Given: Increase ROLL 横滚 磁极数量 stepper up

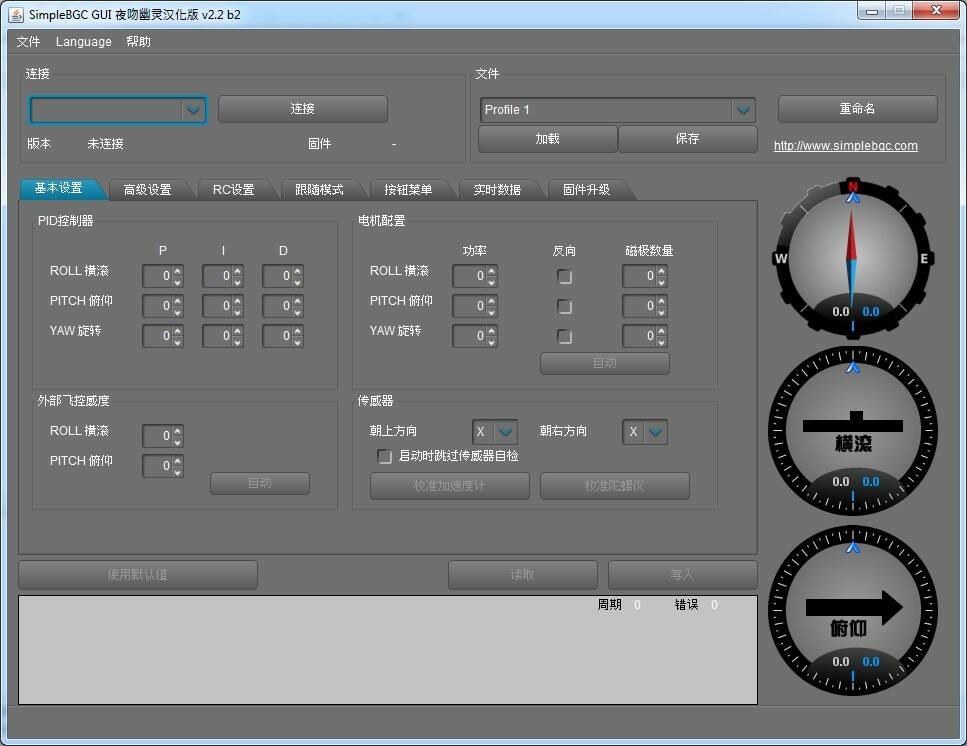Looking at the screenshot, I should 661,271.
